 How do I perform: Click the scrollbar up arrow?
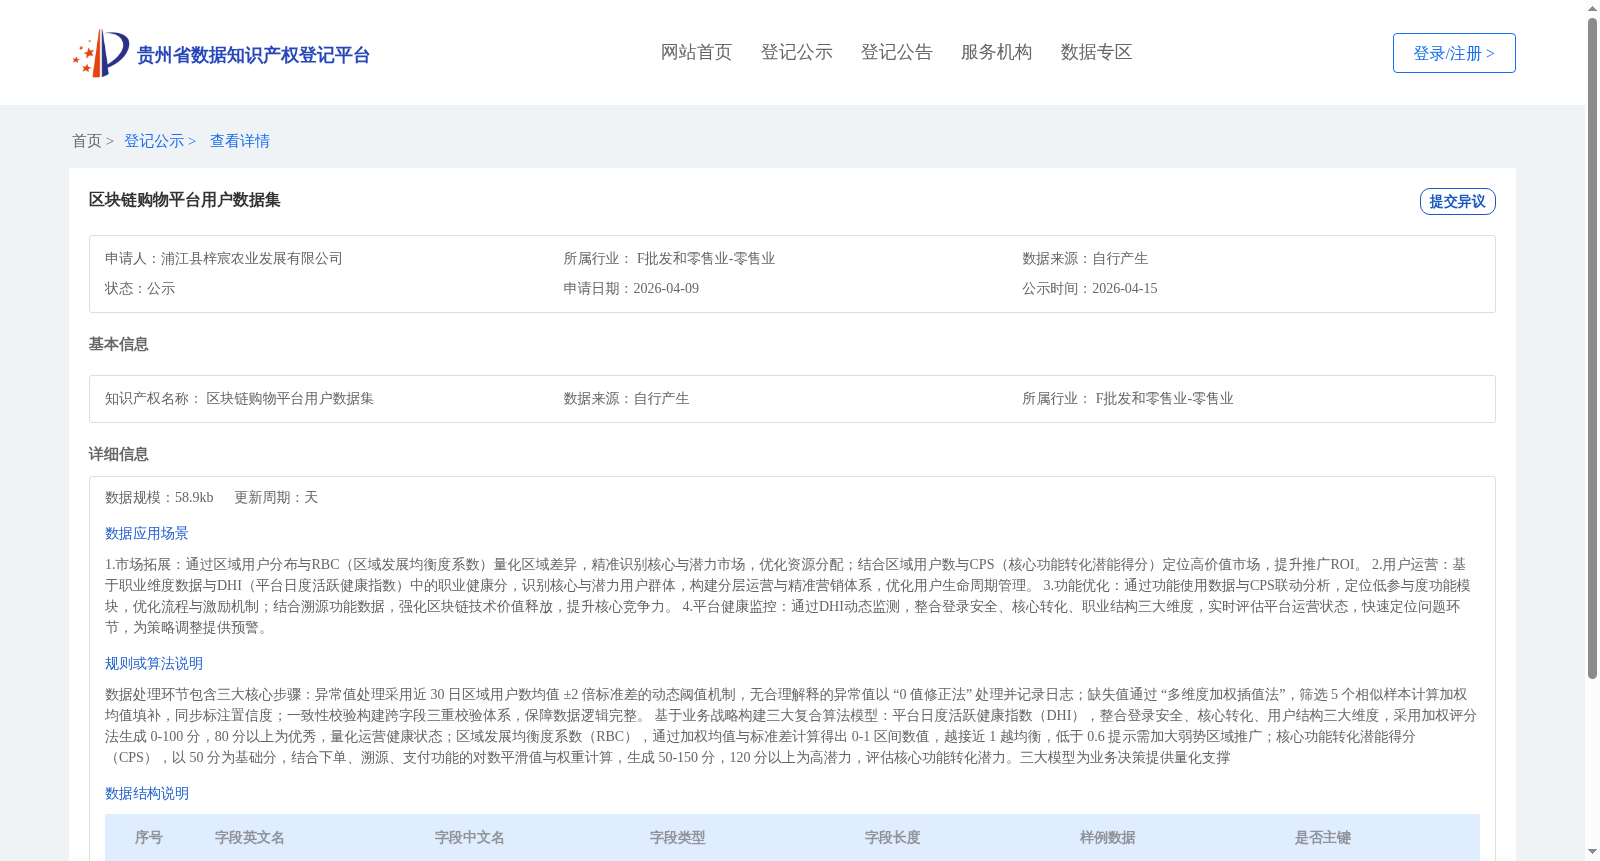[1592, 8]
